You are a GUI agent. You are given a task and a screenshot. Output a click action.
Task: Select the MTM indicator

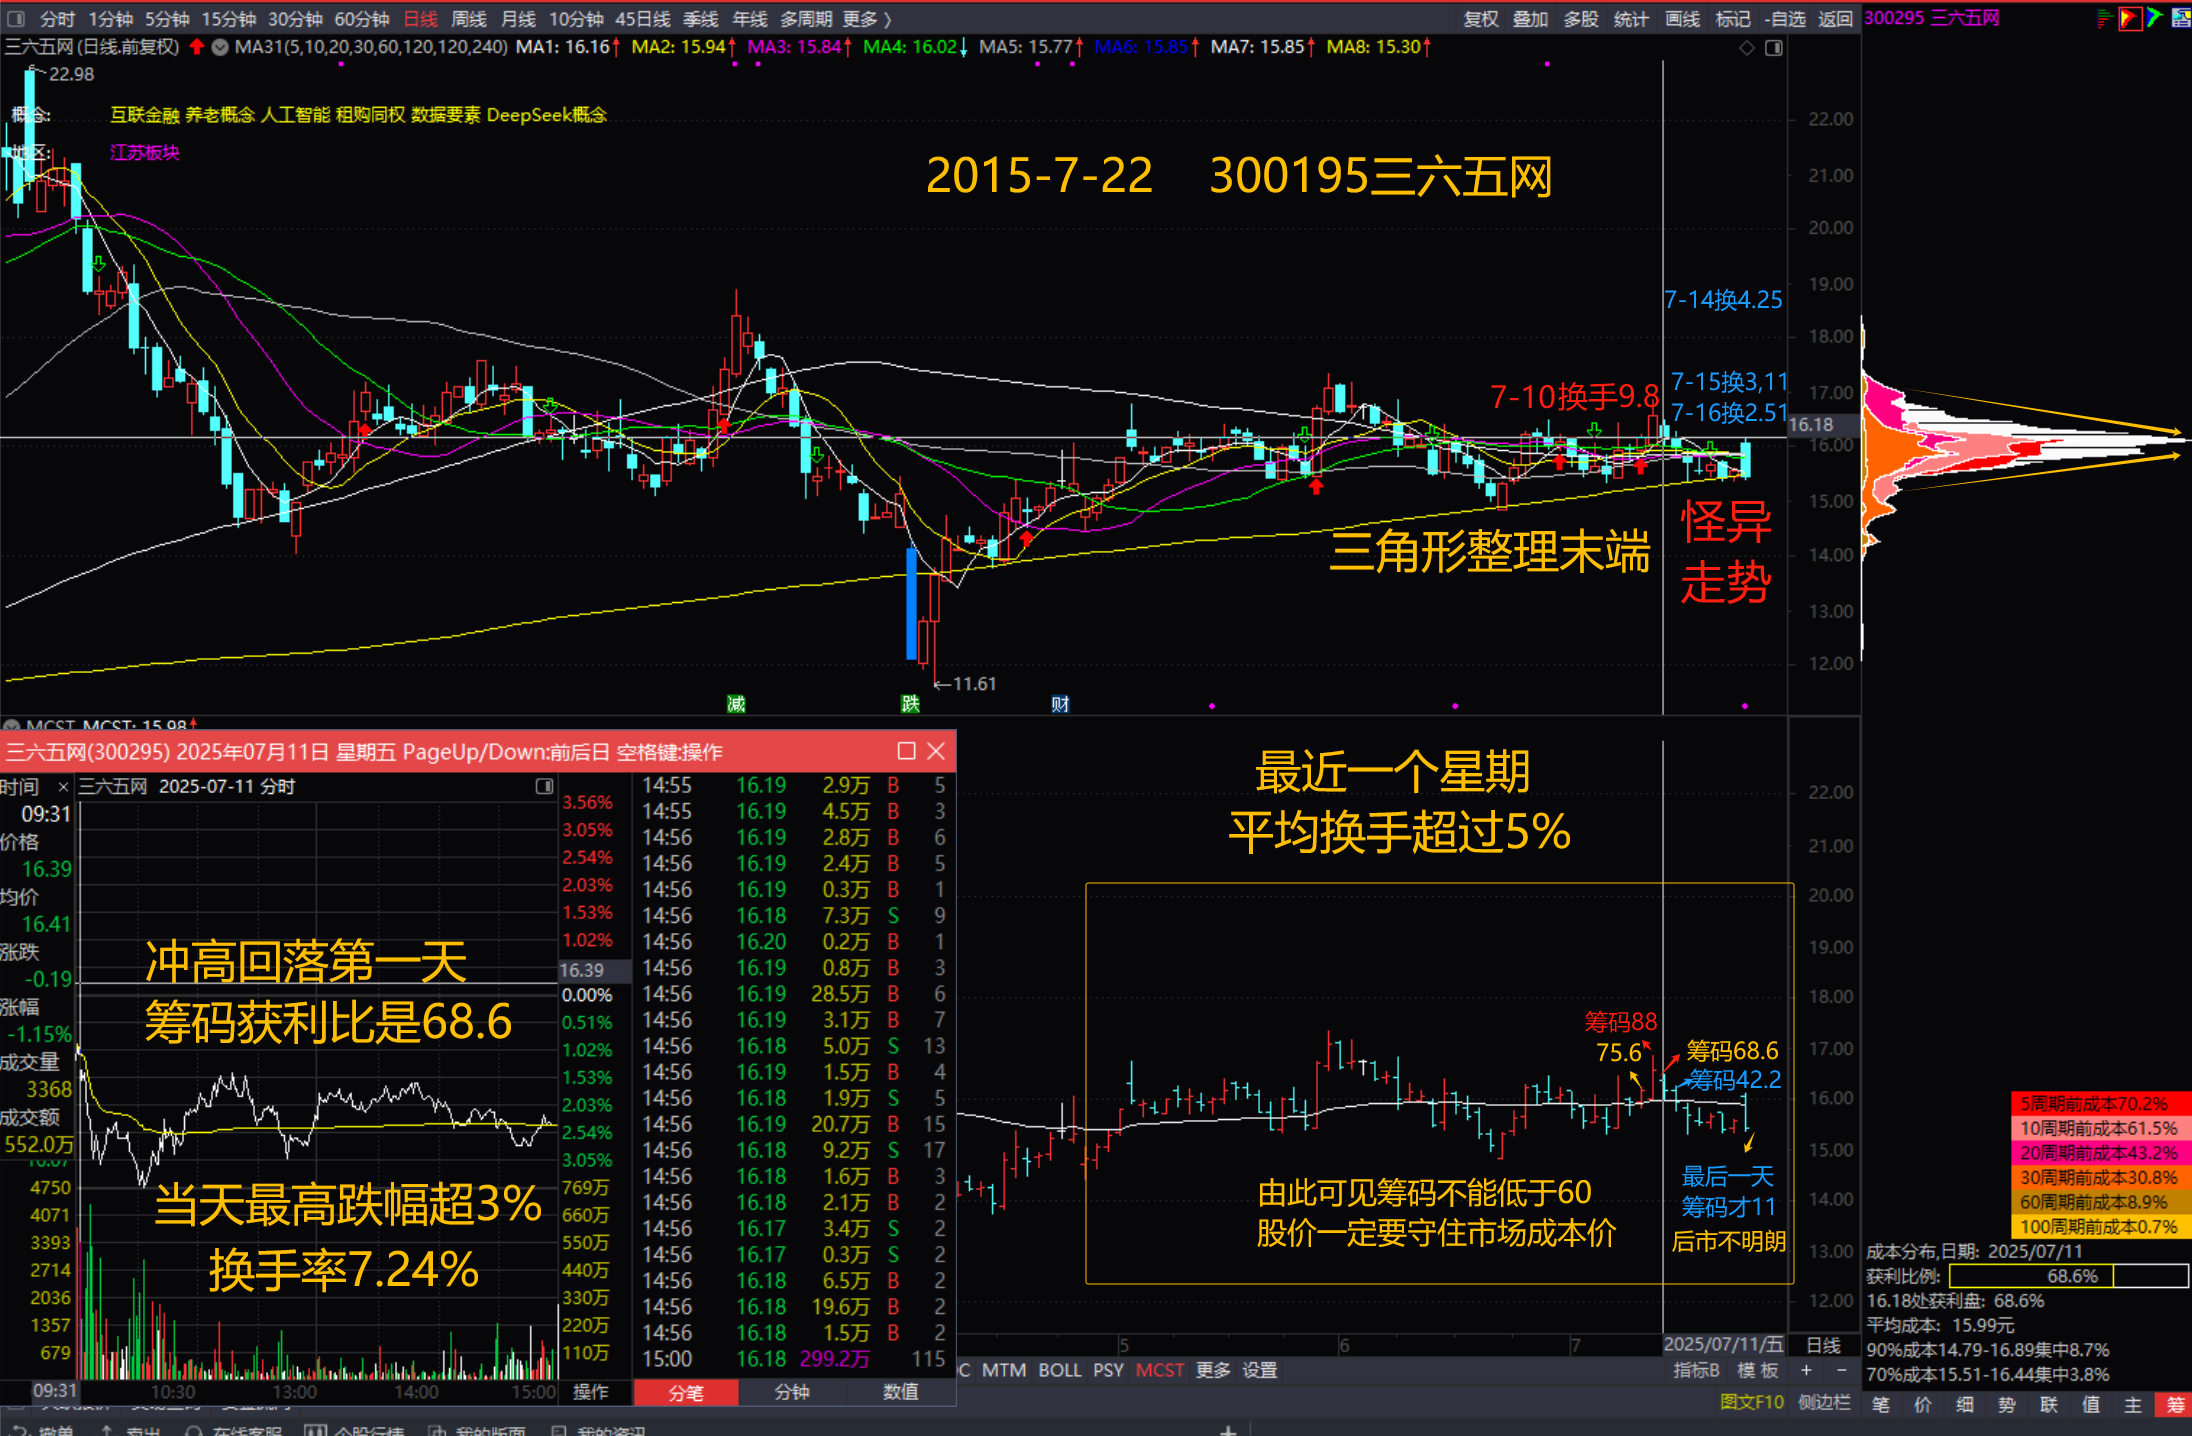(1004, 1370)
